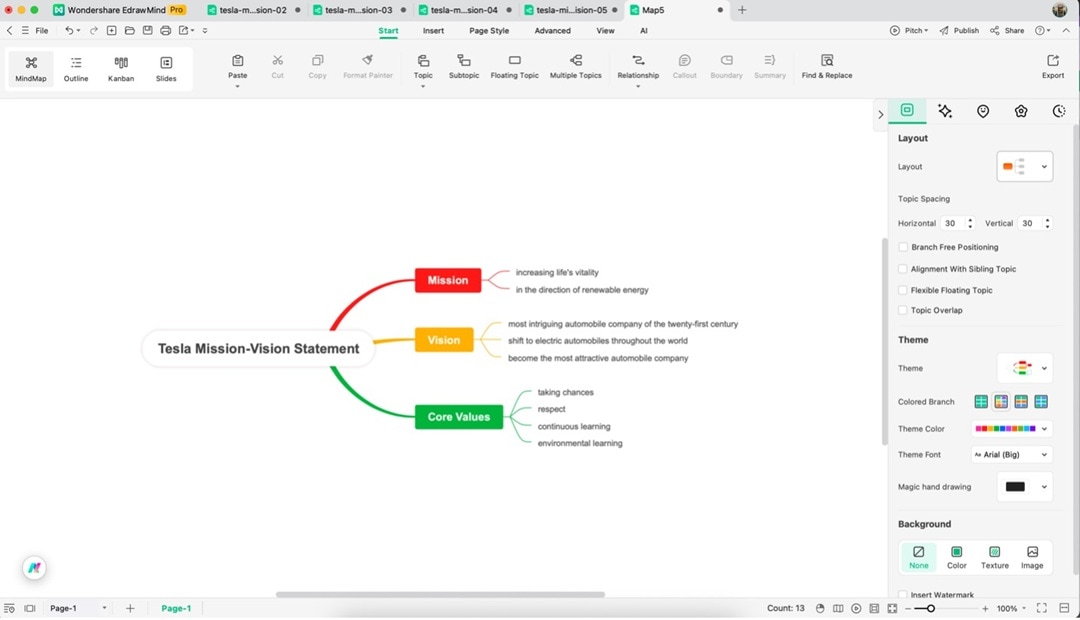This screenshot has height=620, width=1080.
Task: Select Color background option
Action: coord(957,557)
